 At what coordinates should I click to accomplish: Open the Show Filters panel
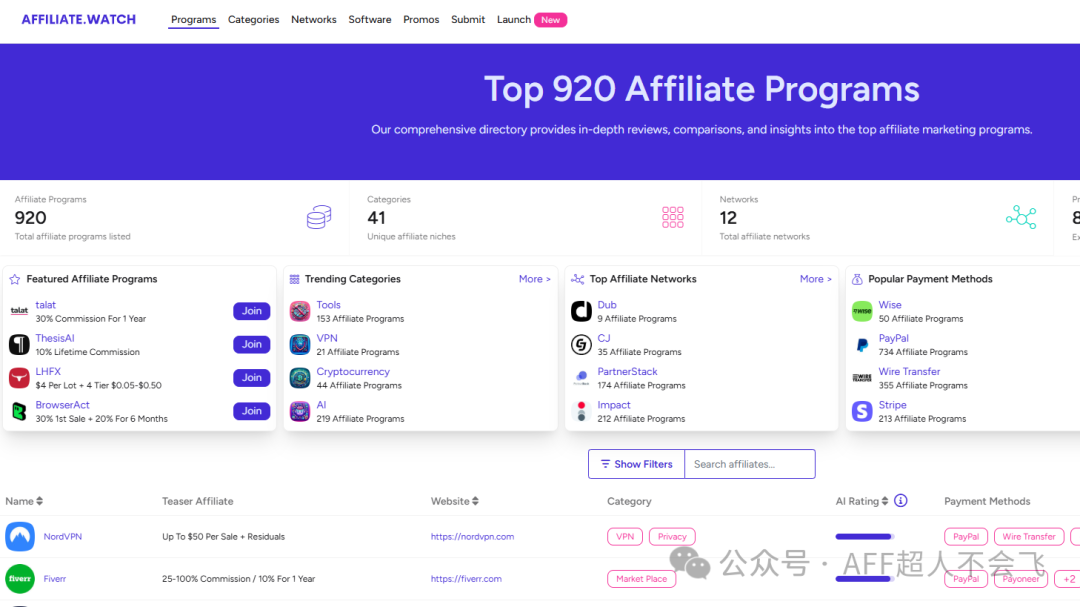coord(636,464)
